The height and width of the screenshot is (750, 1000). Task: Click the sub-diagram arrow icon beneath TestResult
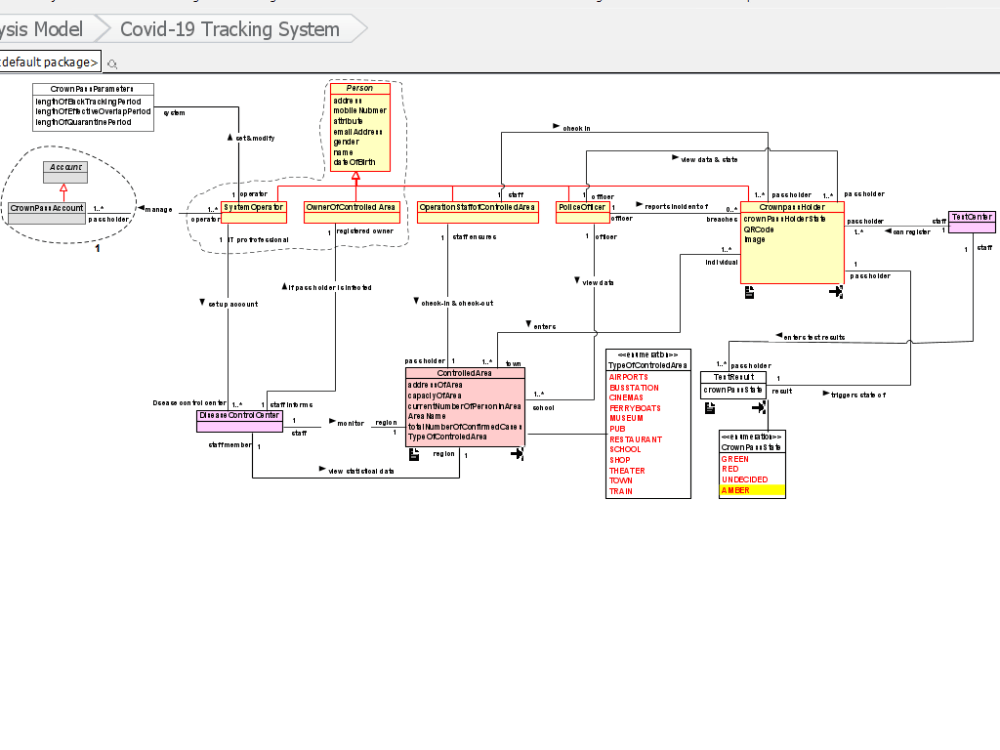click(757, 407)
